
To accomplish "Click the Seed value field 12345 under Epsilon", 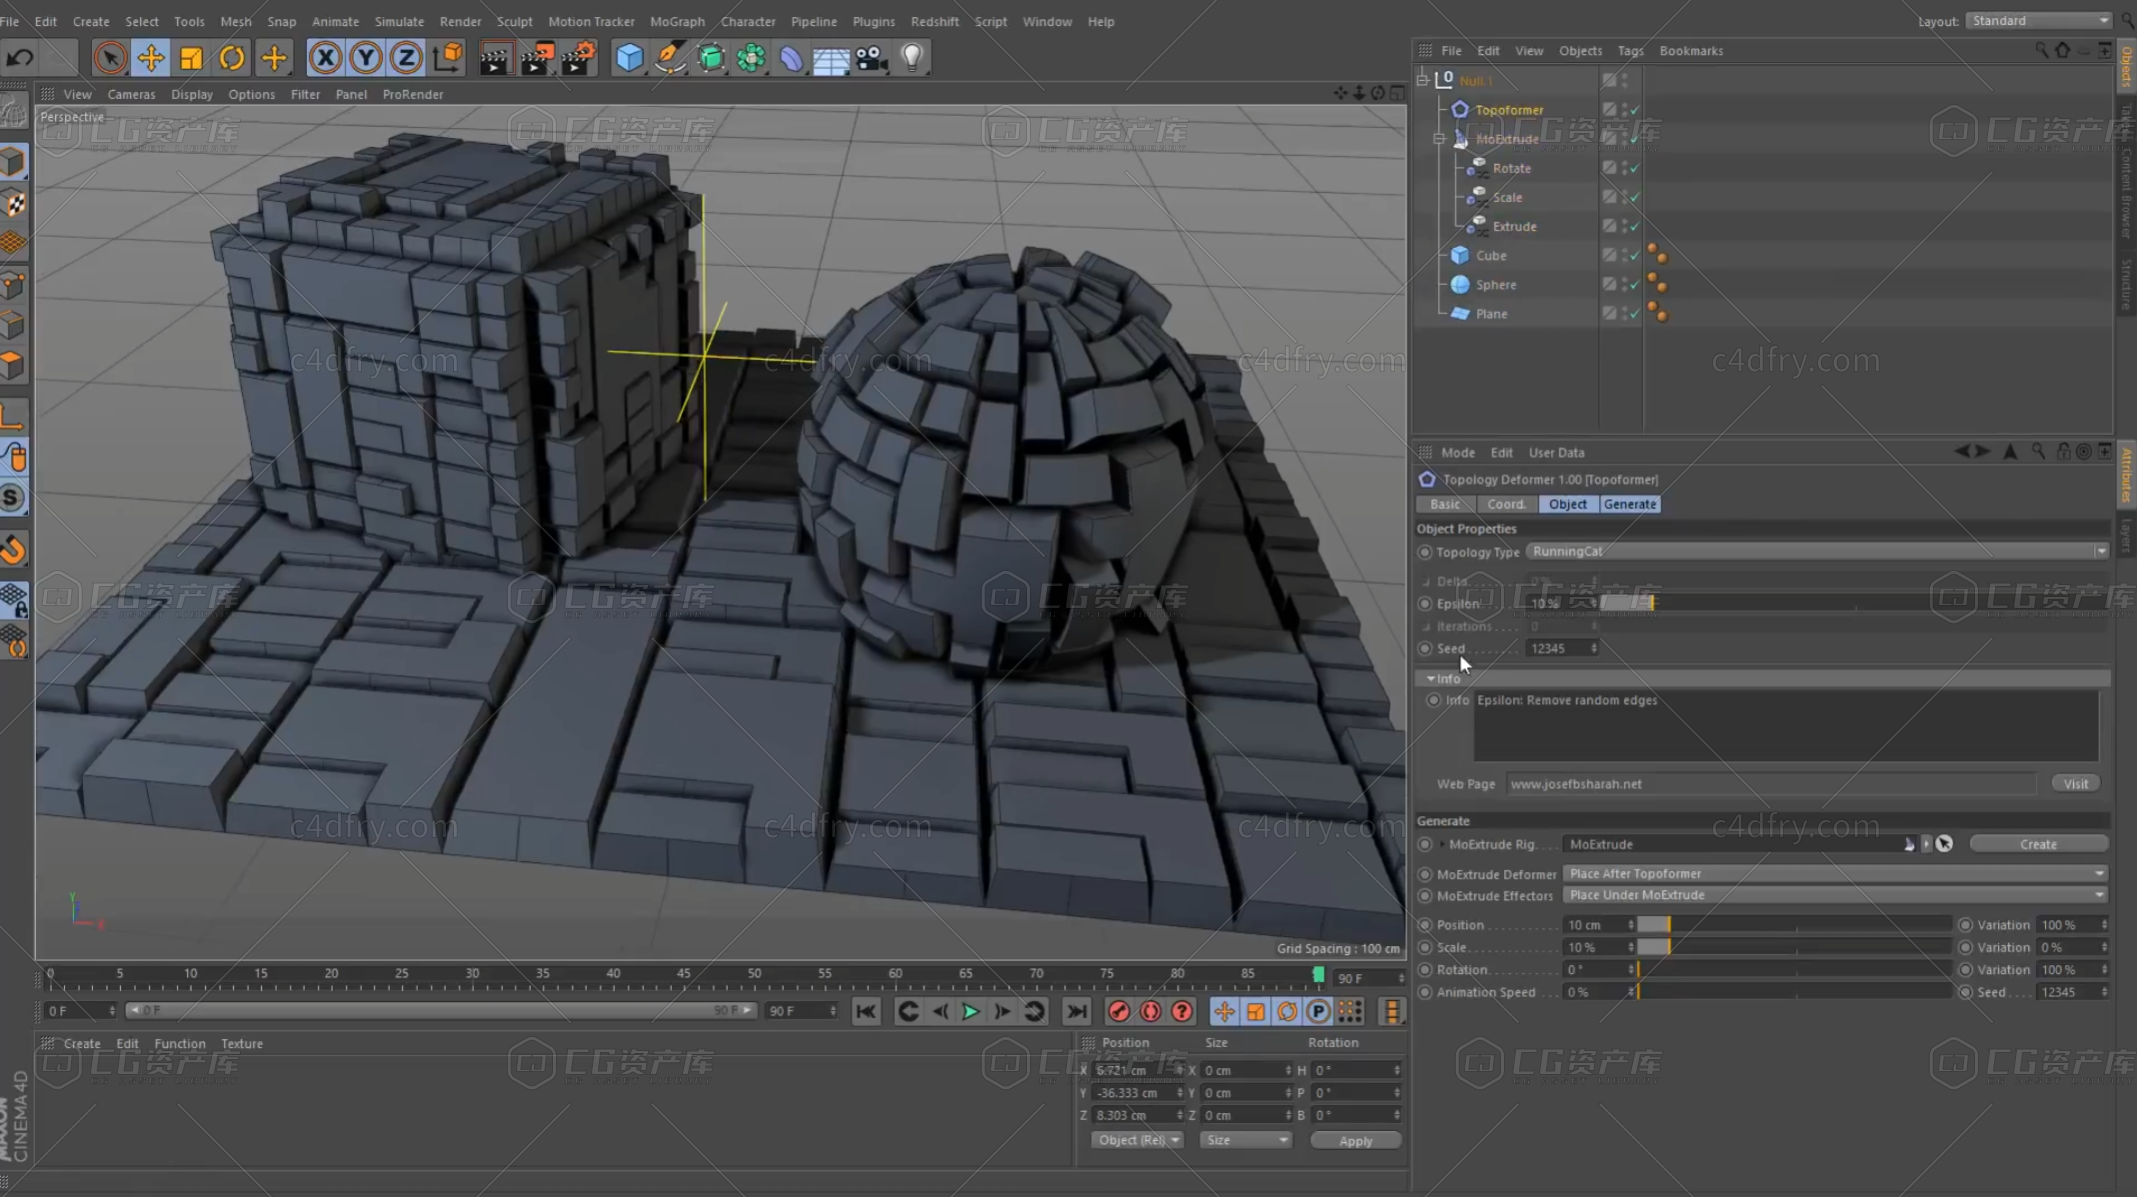I will click(x=1563, y=649).
